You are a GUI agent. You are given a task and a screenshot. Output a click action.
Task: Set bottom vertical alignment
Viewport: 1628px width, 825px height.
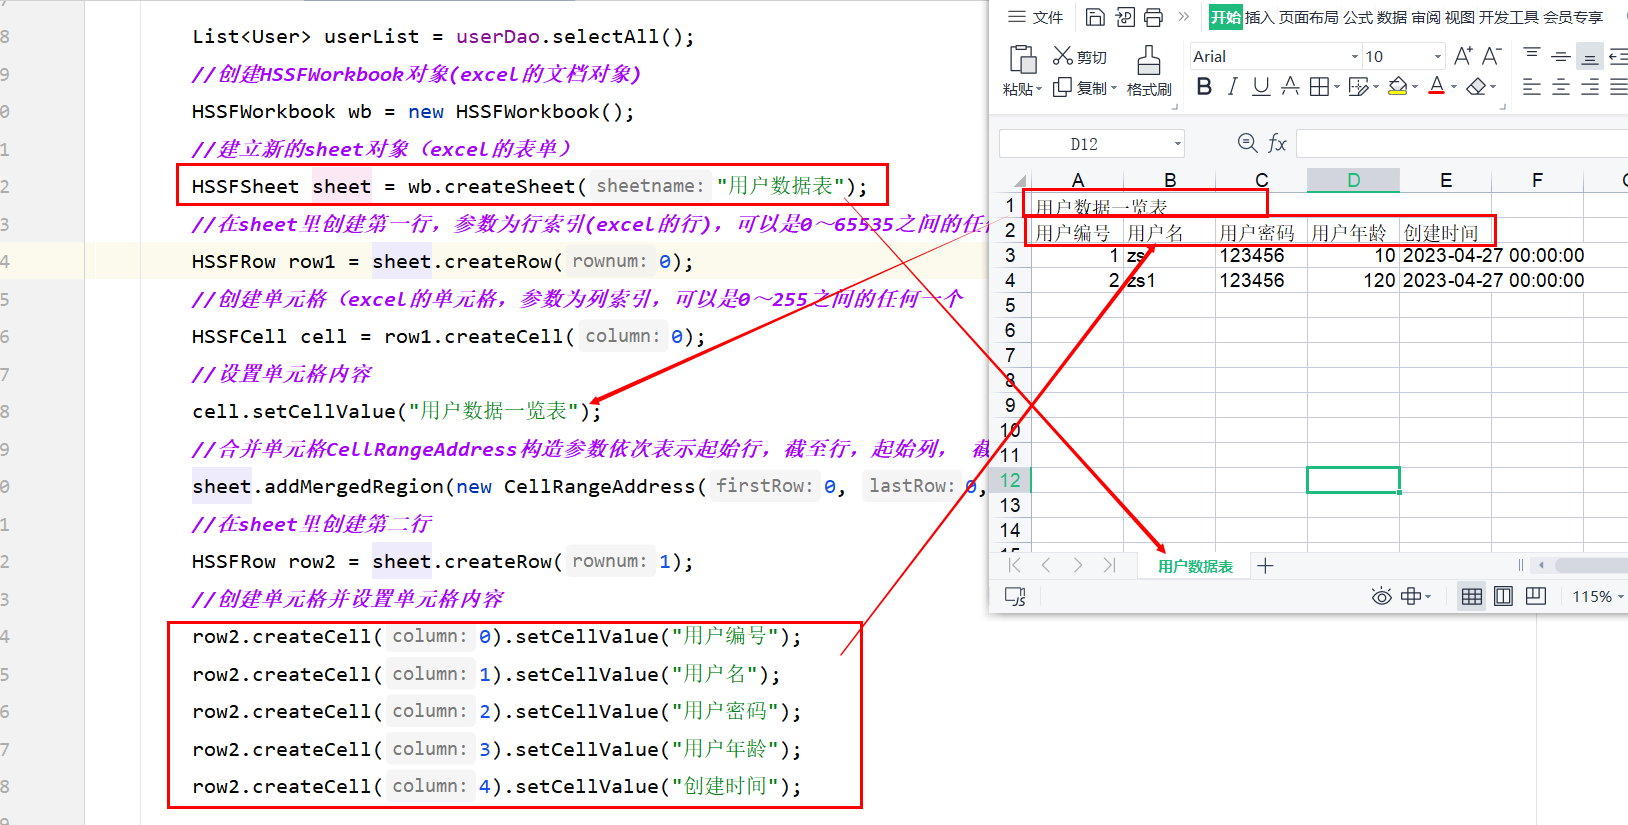coord(1589,57)
